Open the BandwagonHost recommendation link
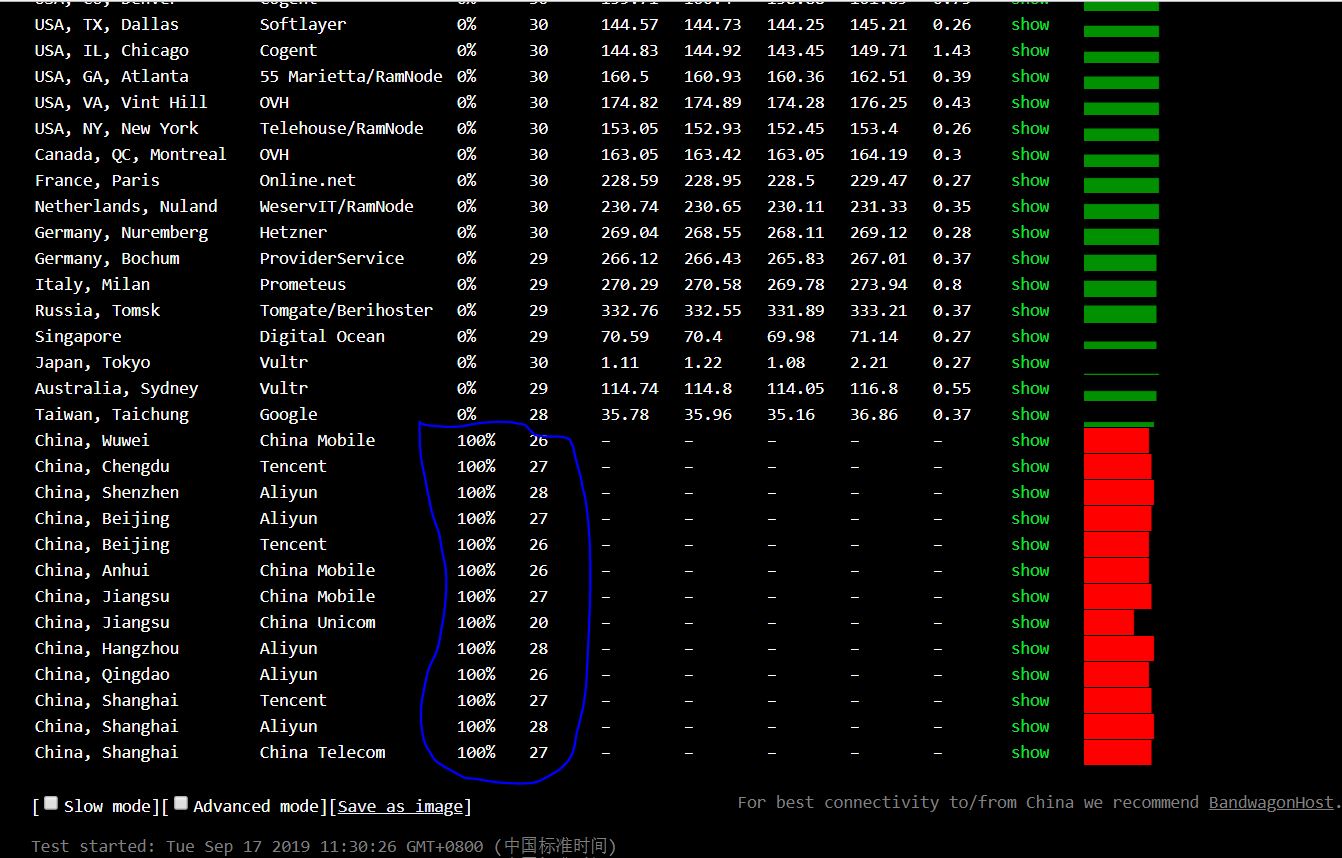The image size is (1342, 858). coord(1271,802)
